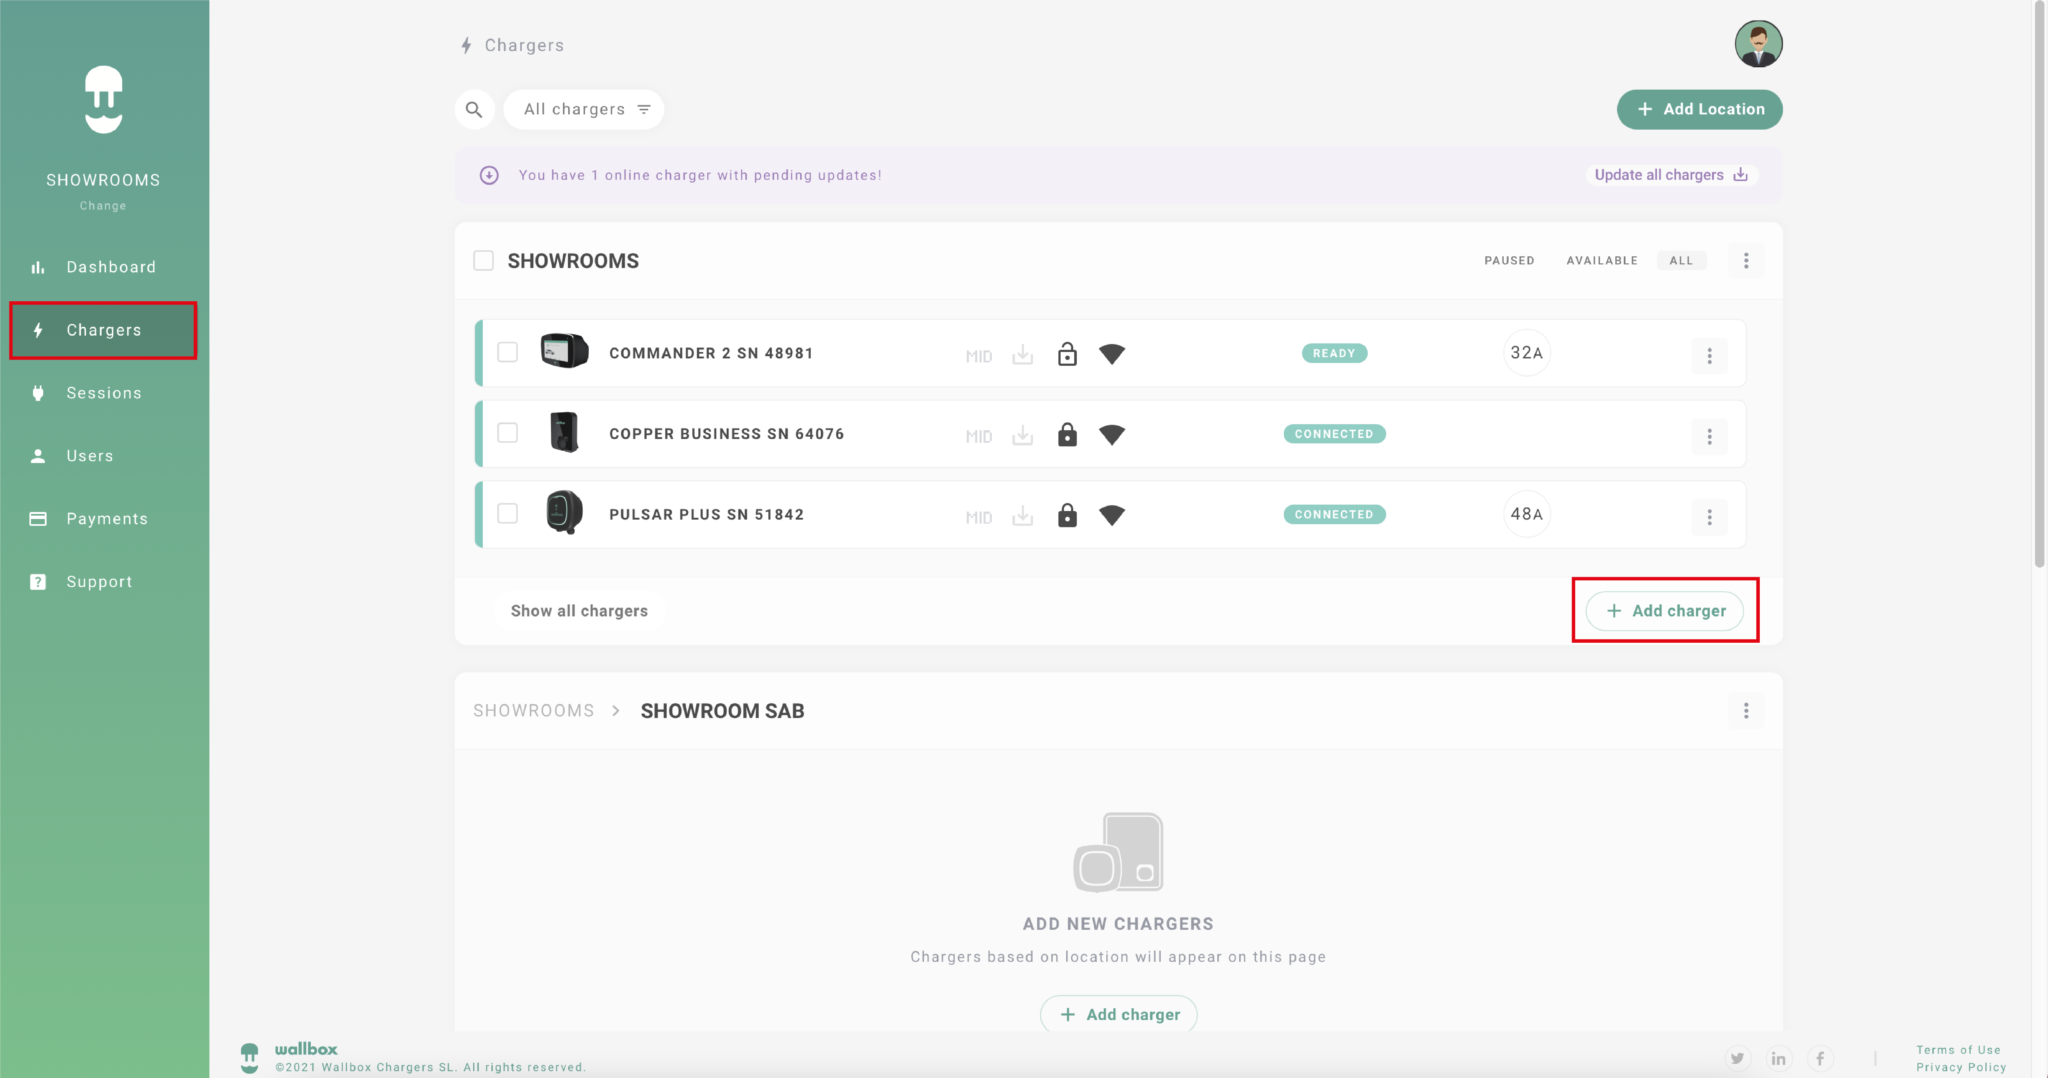The height and width of the screenshot is (1078, 2048).
Task: Select the Commander 2 SN 48981 checkbox
Action: pyautogui.click(x=508, y=353)
